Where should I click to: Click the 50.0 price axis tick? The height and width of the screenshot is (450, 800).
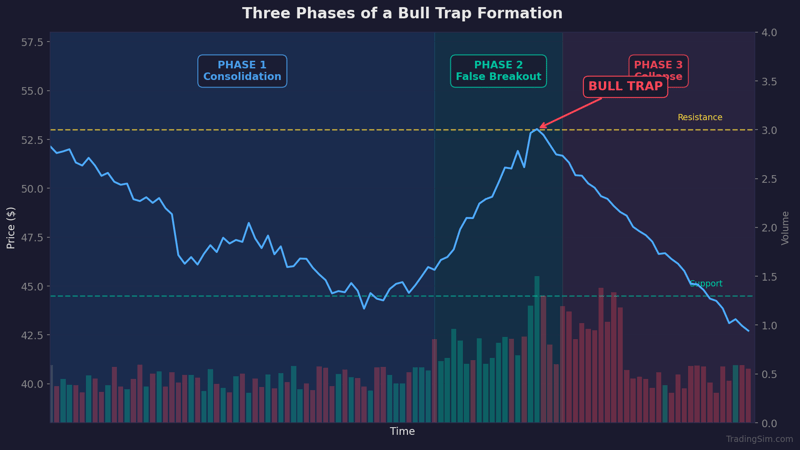tap(33, 189)
